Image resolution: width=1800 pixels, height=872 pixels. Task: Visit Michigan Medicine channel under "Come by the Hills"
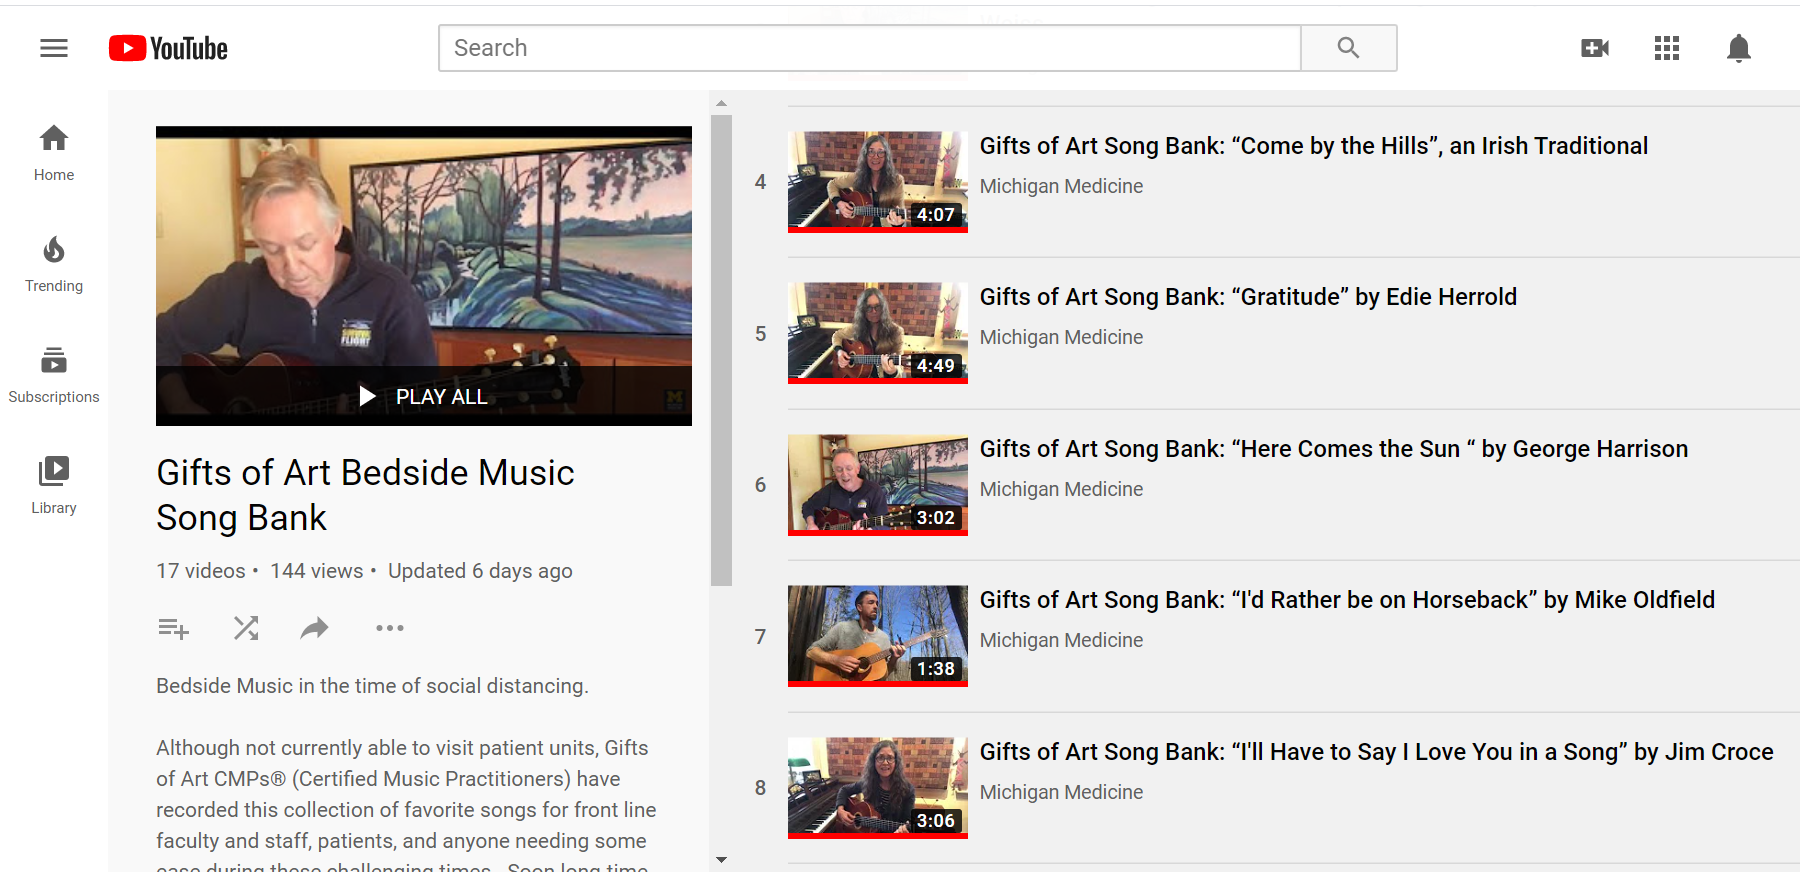tap(1061, 186)
